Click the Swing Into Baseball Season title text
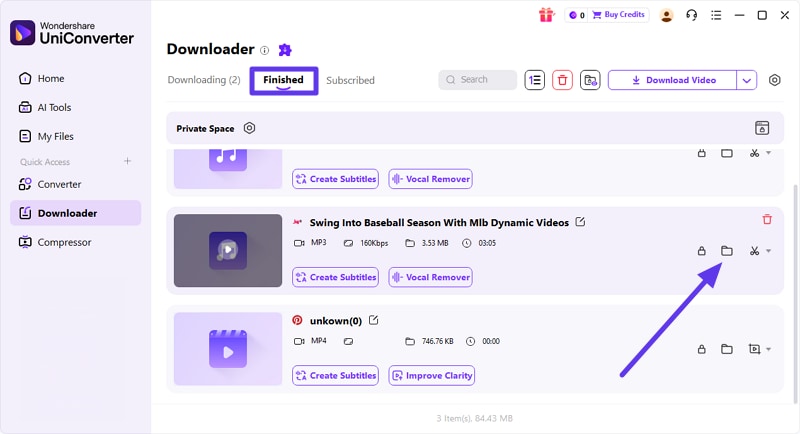Image resolution: width=800 pixels, height=434 pixels. coord(439,223)
